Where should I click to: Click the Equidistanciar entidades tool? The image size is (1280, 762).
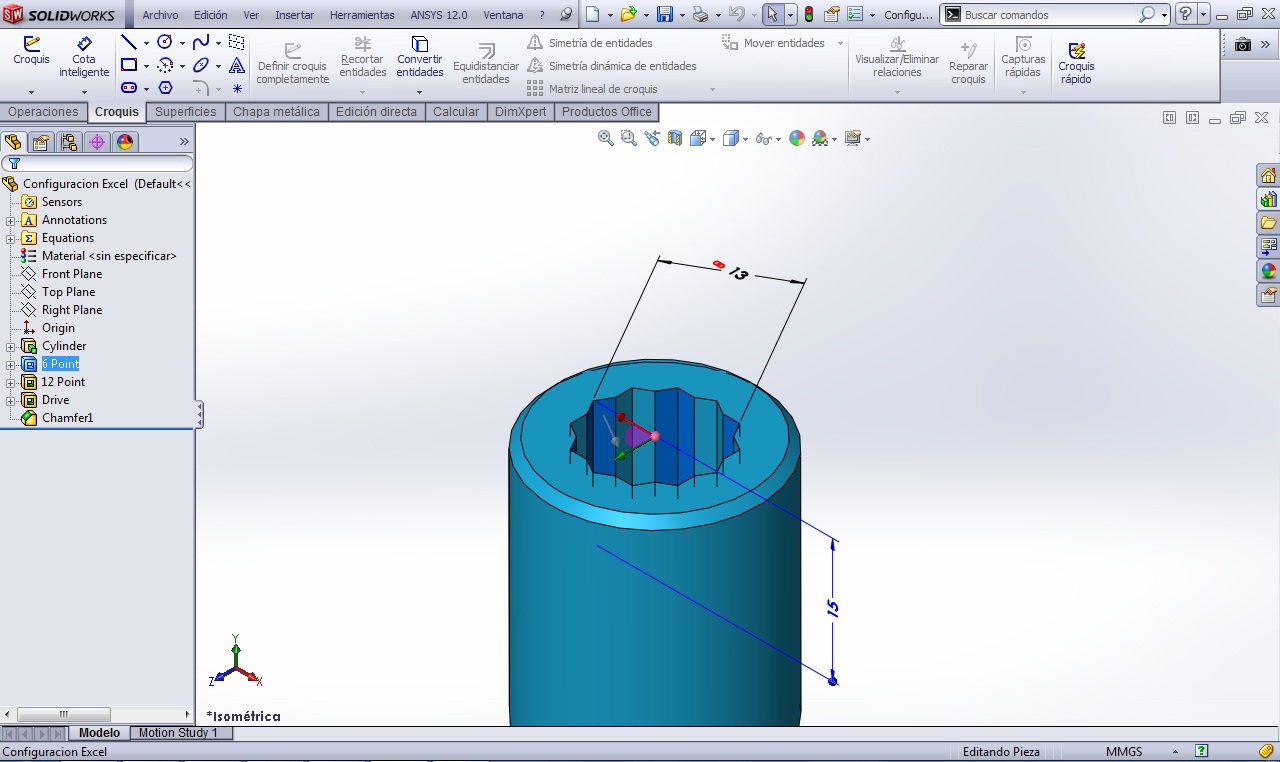(x=486, y=65)
